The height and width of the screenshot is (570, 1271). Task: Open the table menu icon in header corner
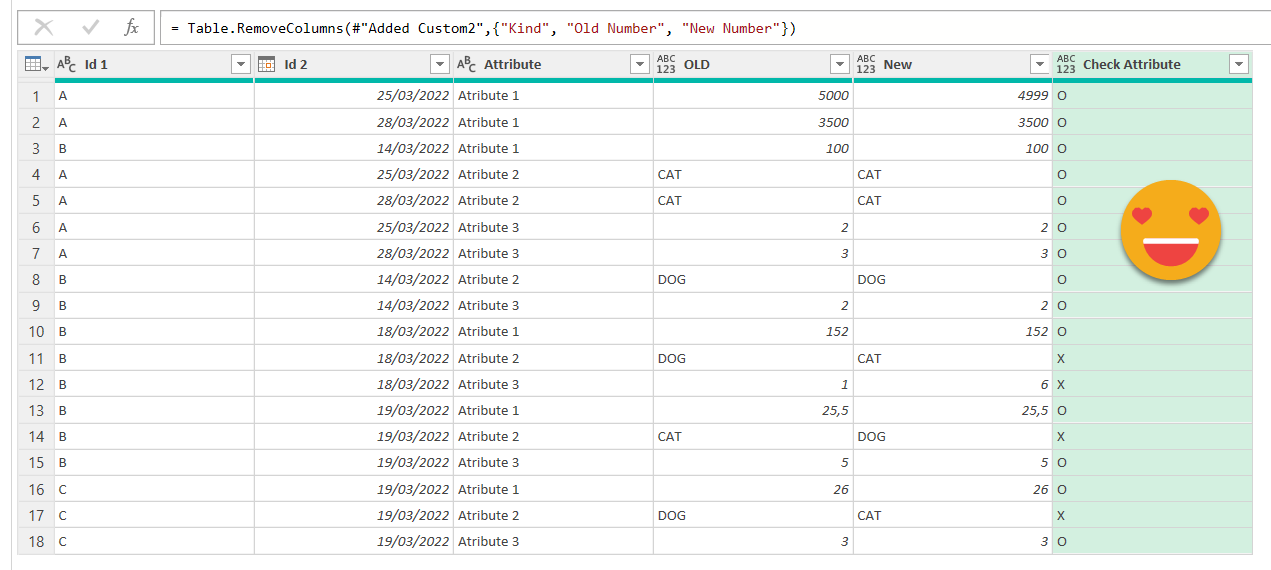click(35, 64)
